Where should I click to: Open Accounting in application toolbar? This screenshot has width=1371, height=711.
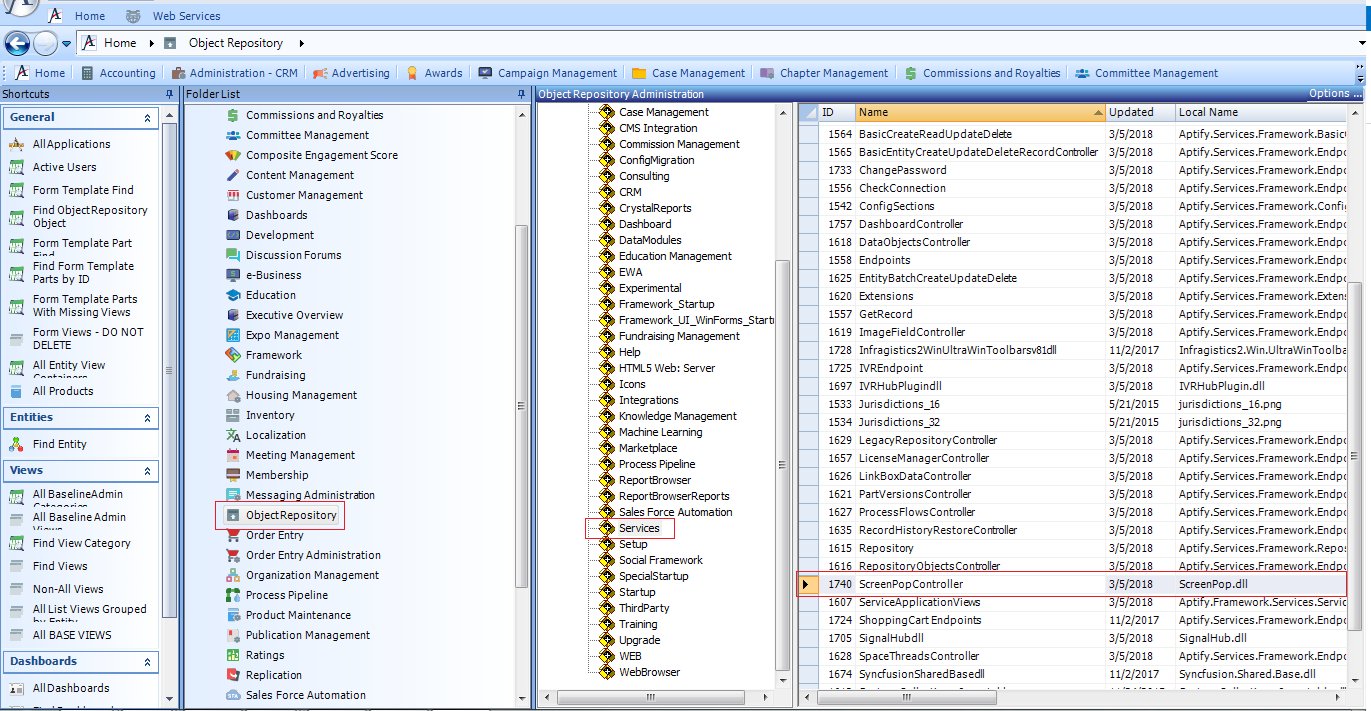118,73
